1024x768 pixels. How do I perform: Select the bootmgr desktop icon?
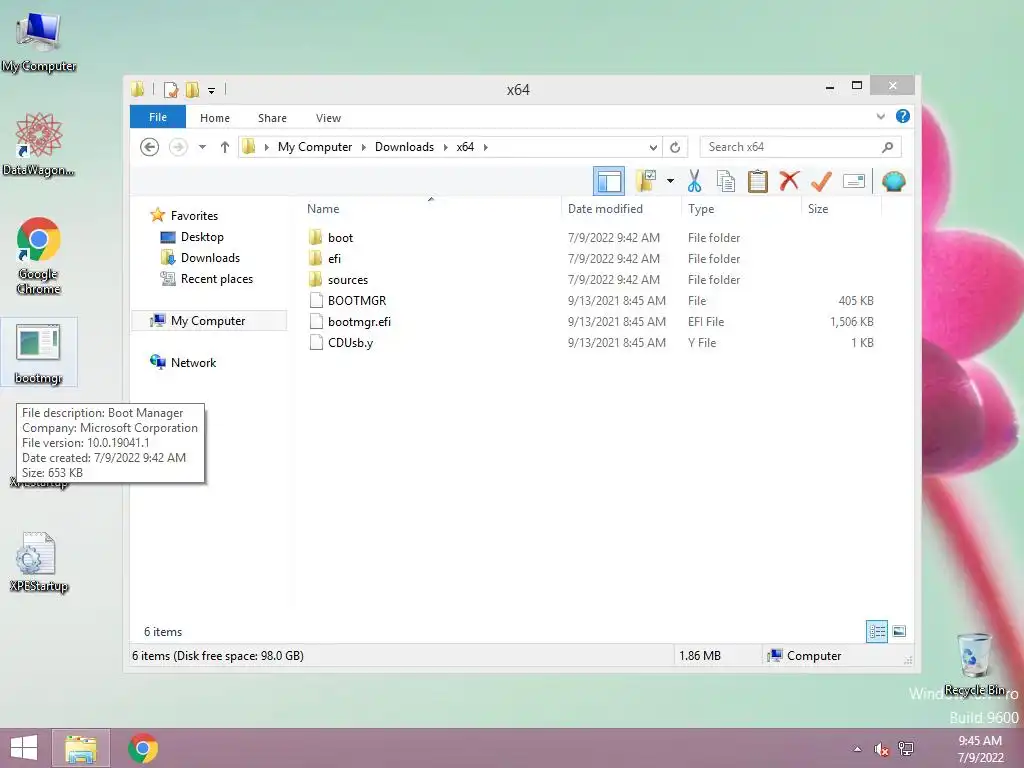coord(39,353)
